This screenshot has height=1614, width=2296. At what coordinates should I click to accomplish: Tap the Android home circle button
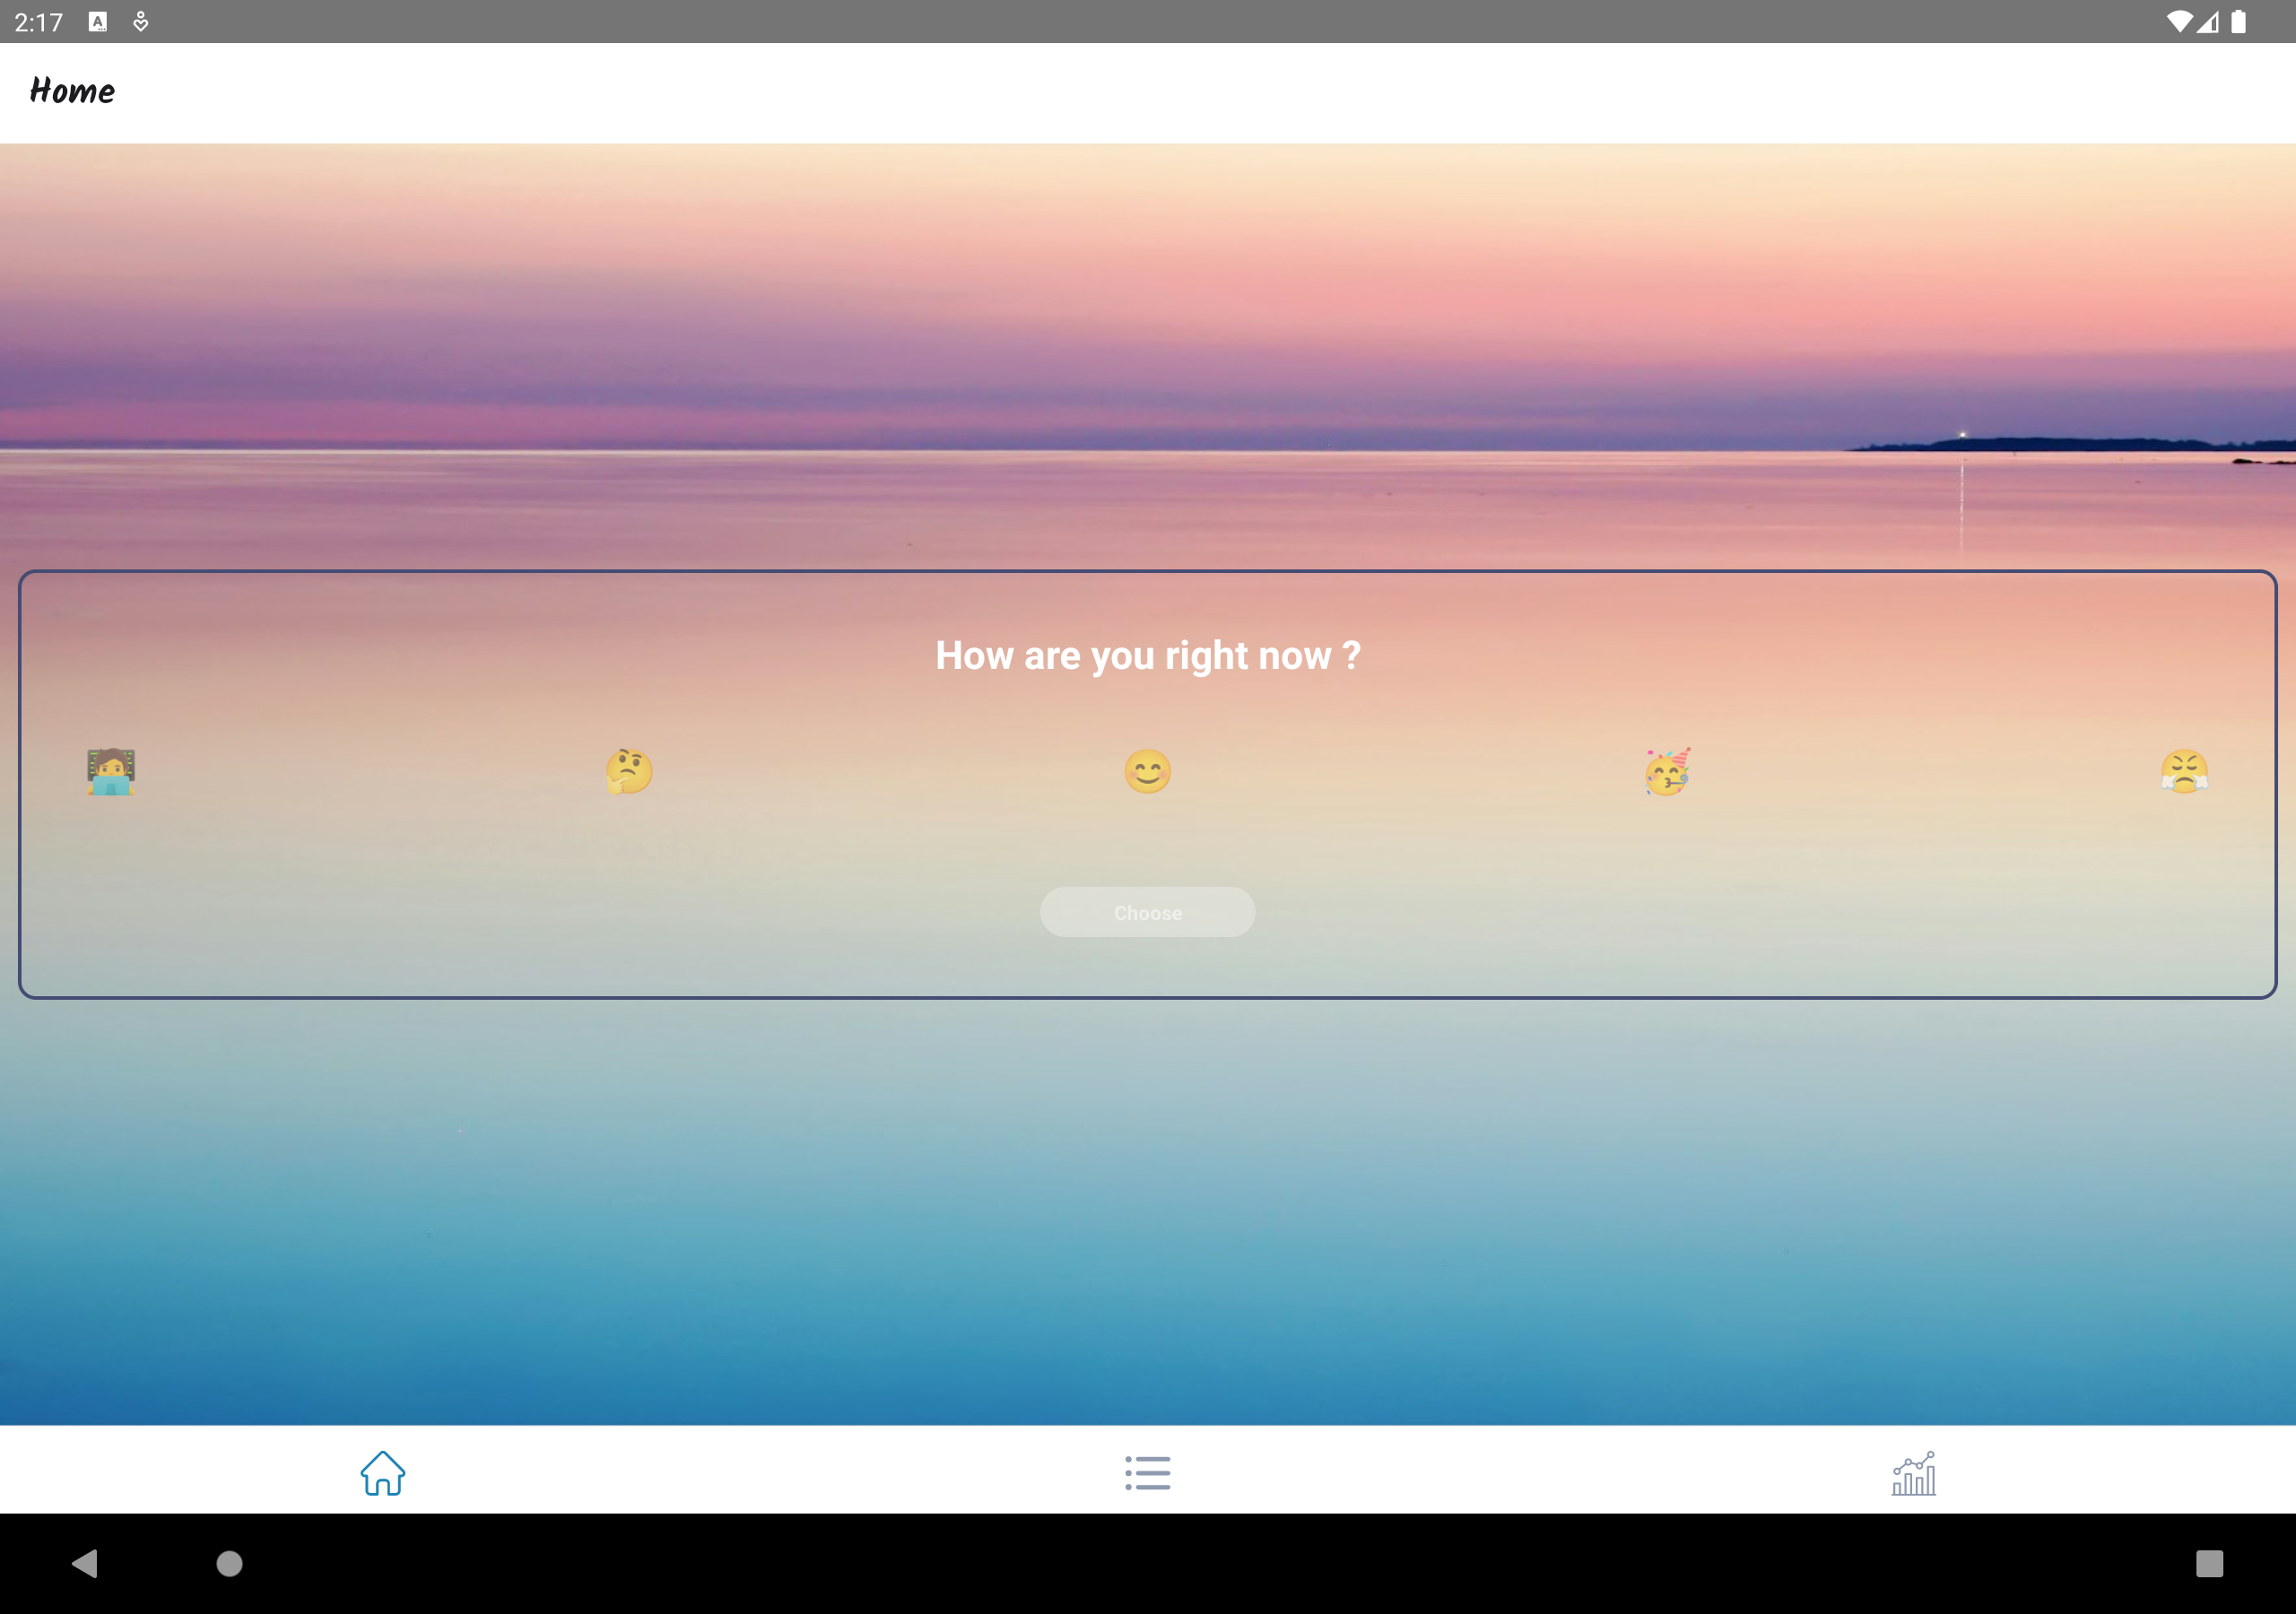pos(230,1563)
